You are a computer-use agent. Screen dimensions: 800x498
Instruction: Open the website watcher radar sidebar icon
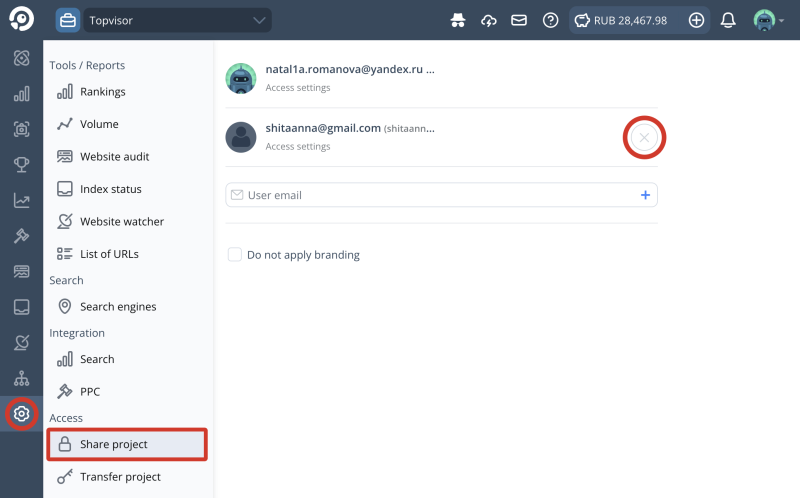click(21, 342)
